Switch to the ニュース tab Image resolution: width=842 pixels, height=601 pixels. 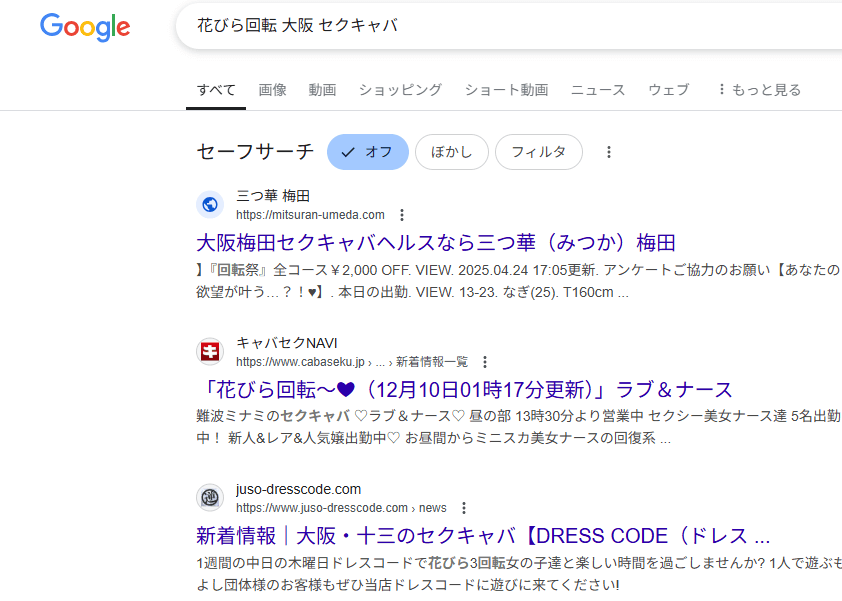pos(598,90)
